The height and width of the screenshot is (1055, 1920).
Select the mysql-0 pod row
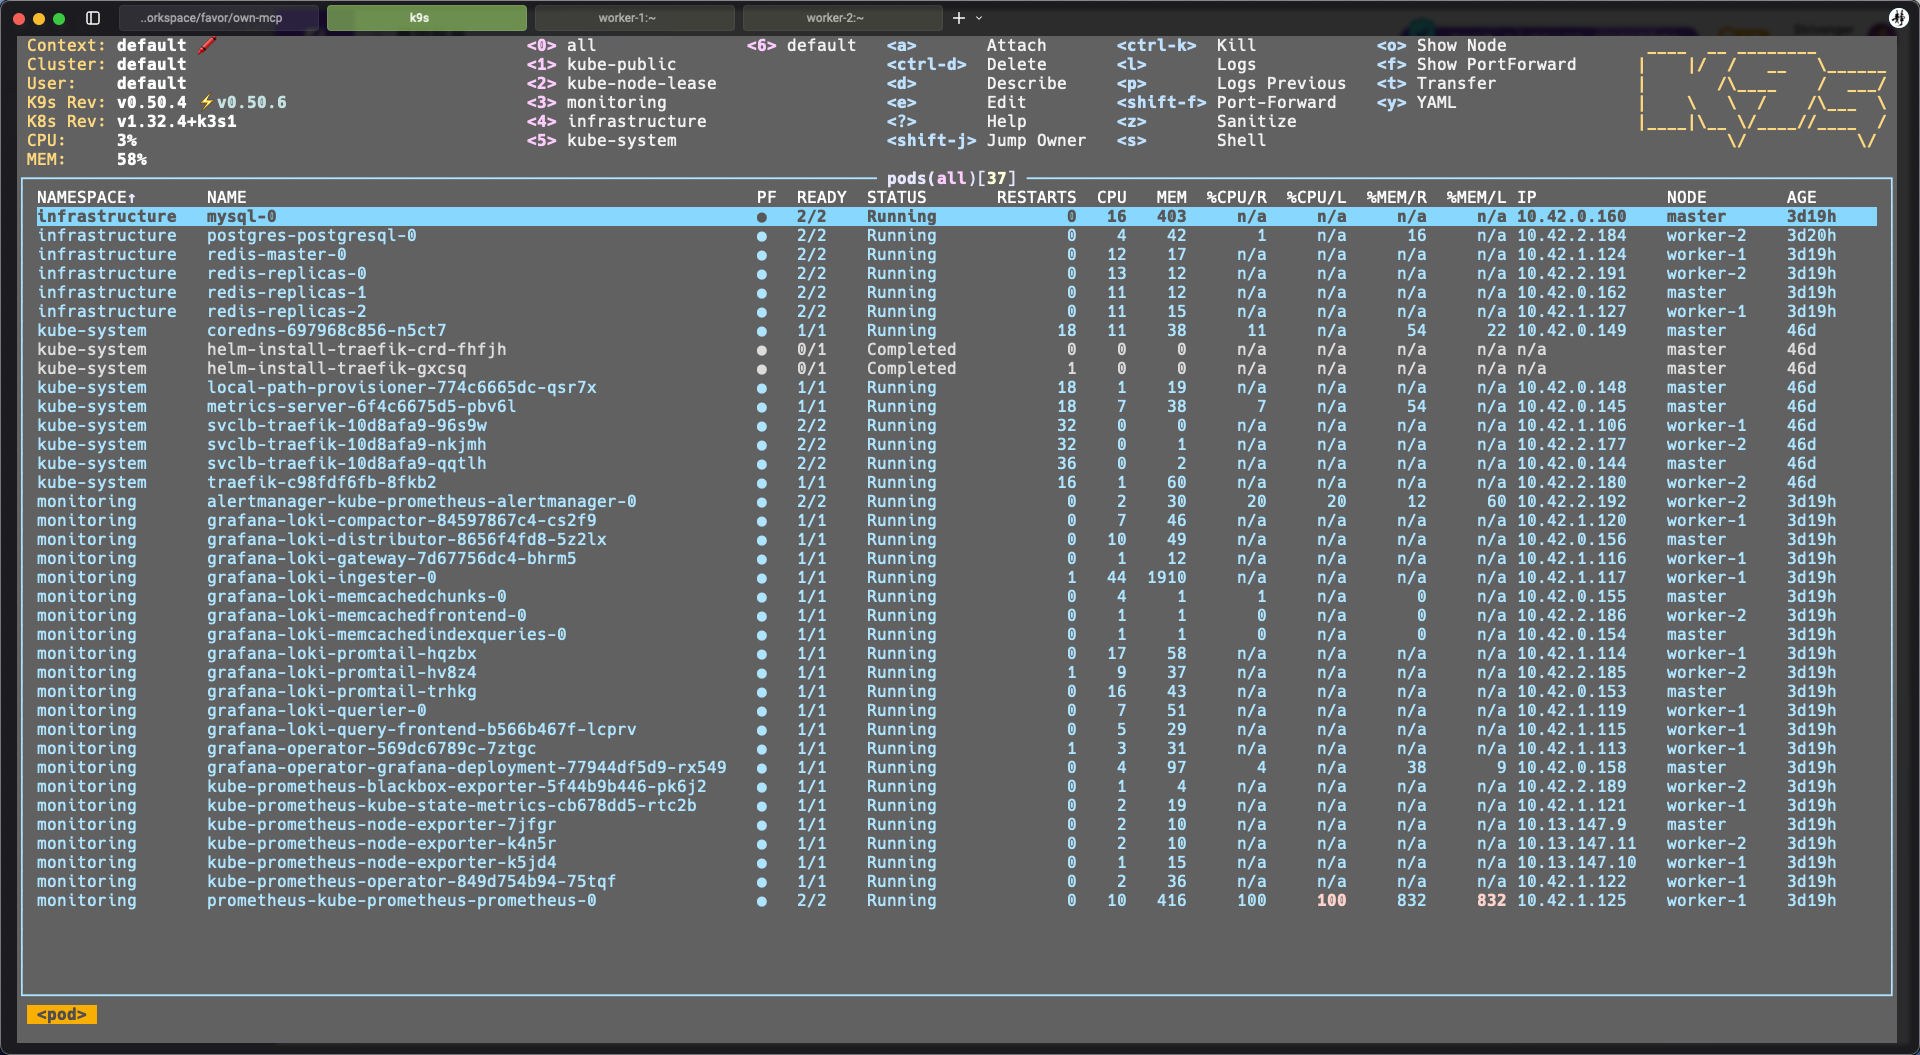tap(956, 217)
